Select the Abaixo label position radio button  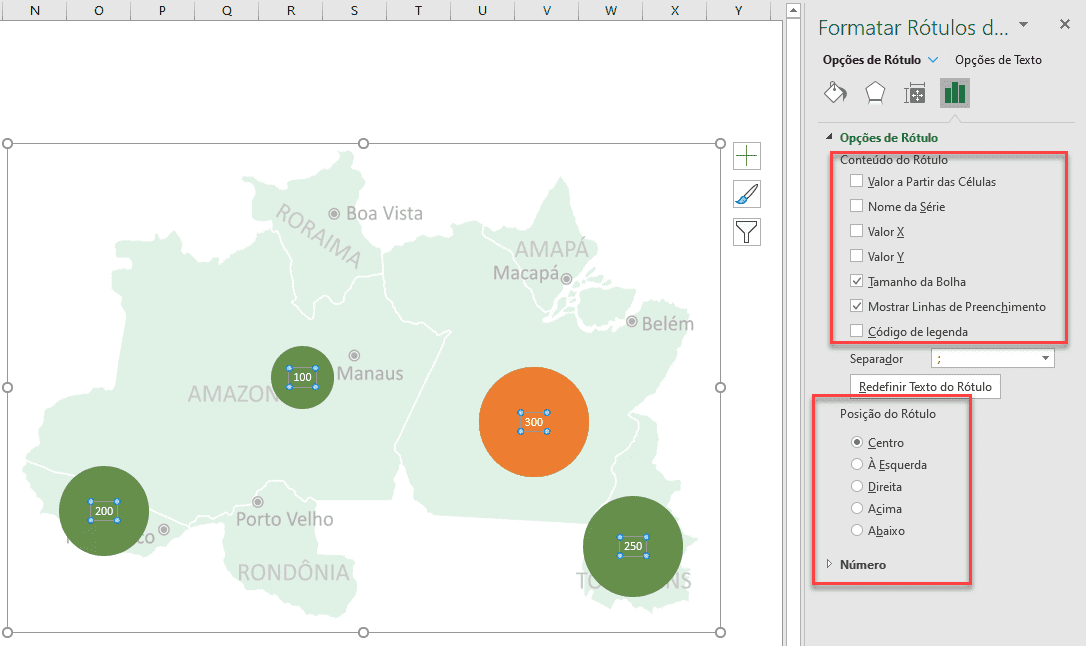point(856,530)
